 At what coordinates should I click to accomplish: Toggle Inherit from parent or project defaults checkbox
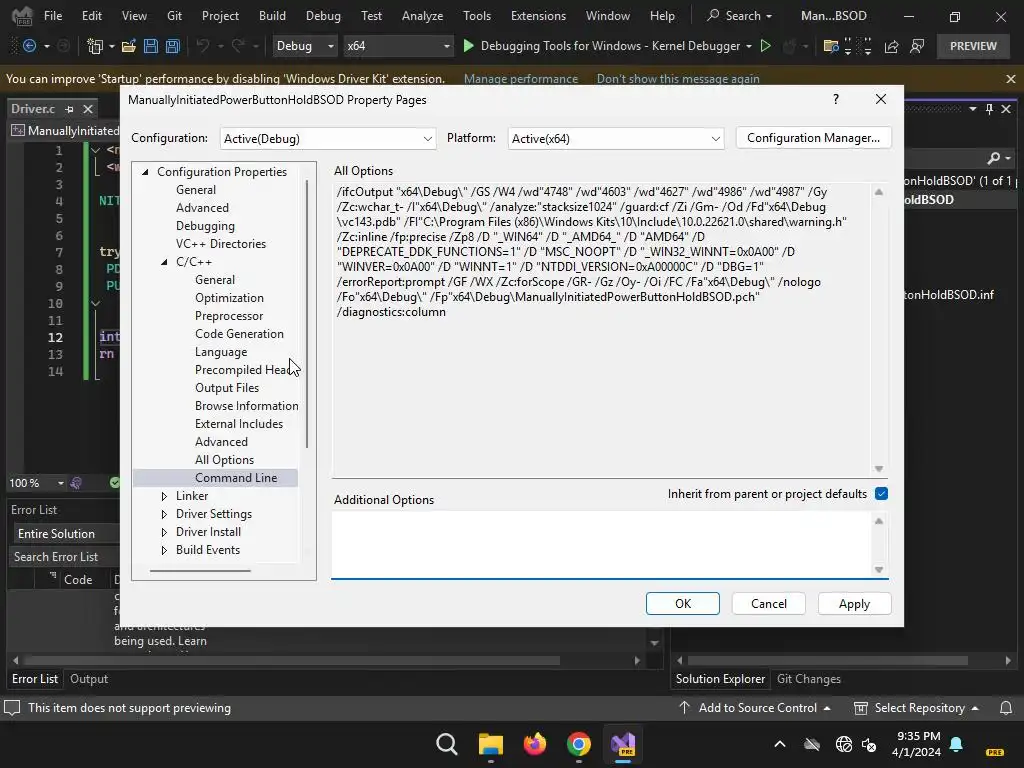pyautogui.click(x=882, y=494)
